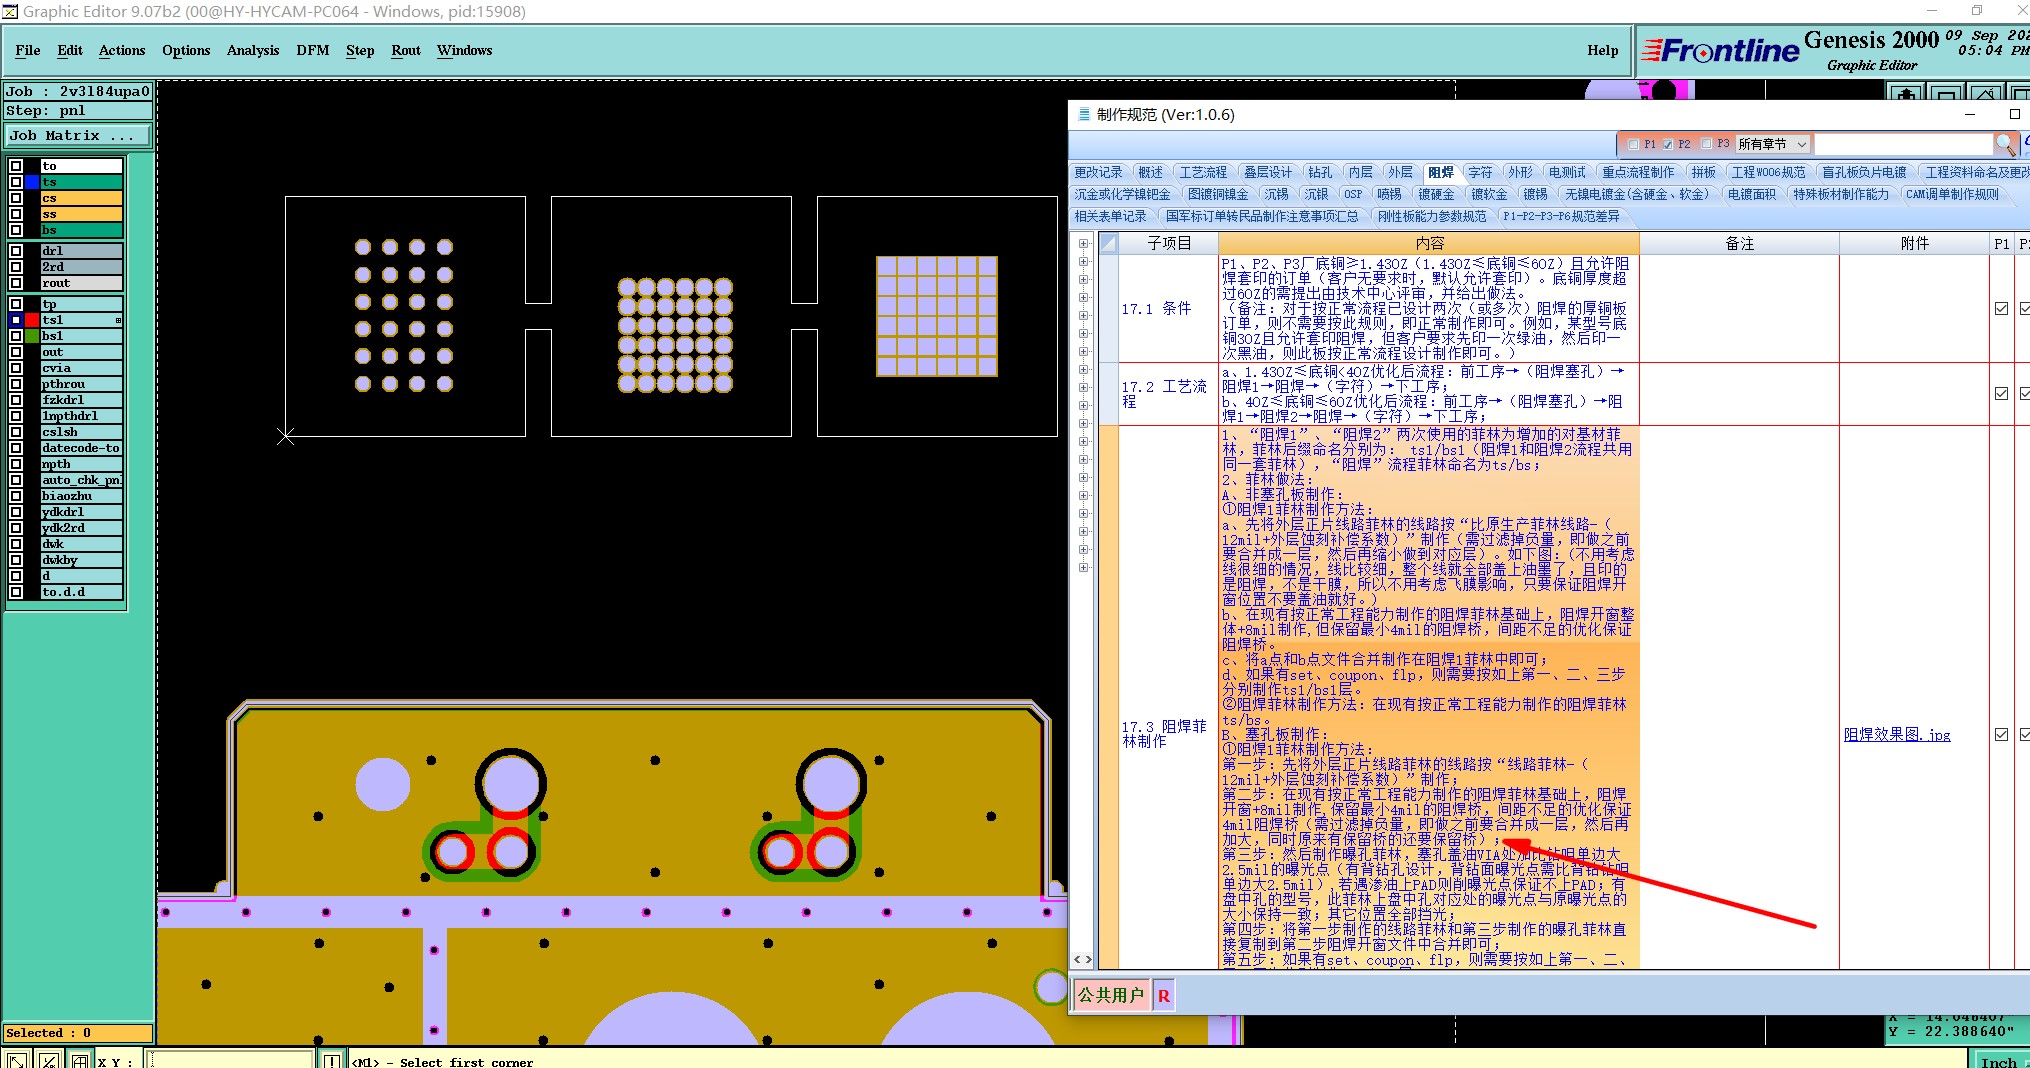Switch to the 相关表单记录 tab
This screenshot has width=2030, height=1068.
(x=1111, y=216)
